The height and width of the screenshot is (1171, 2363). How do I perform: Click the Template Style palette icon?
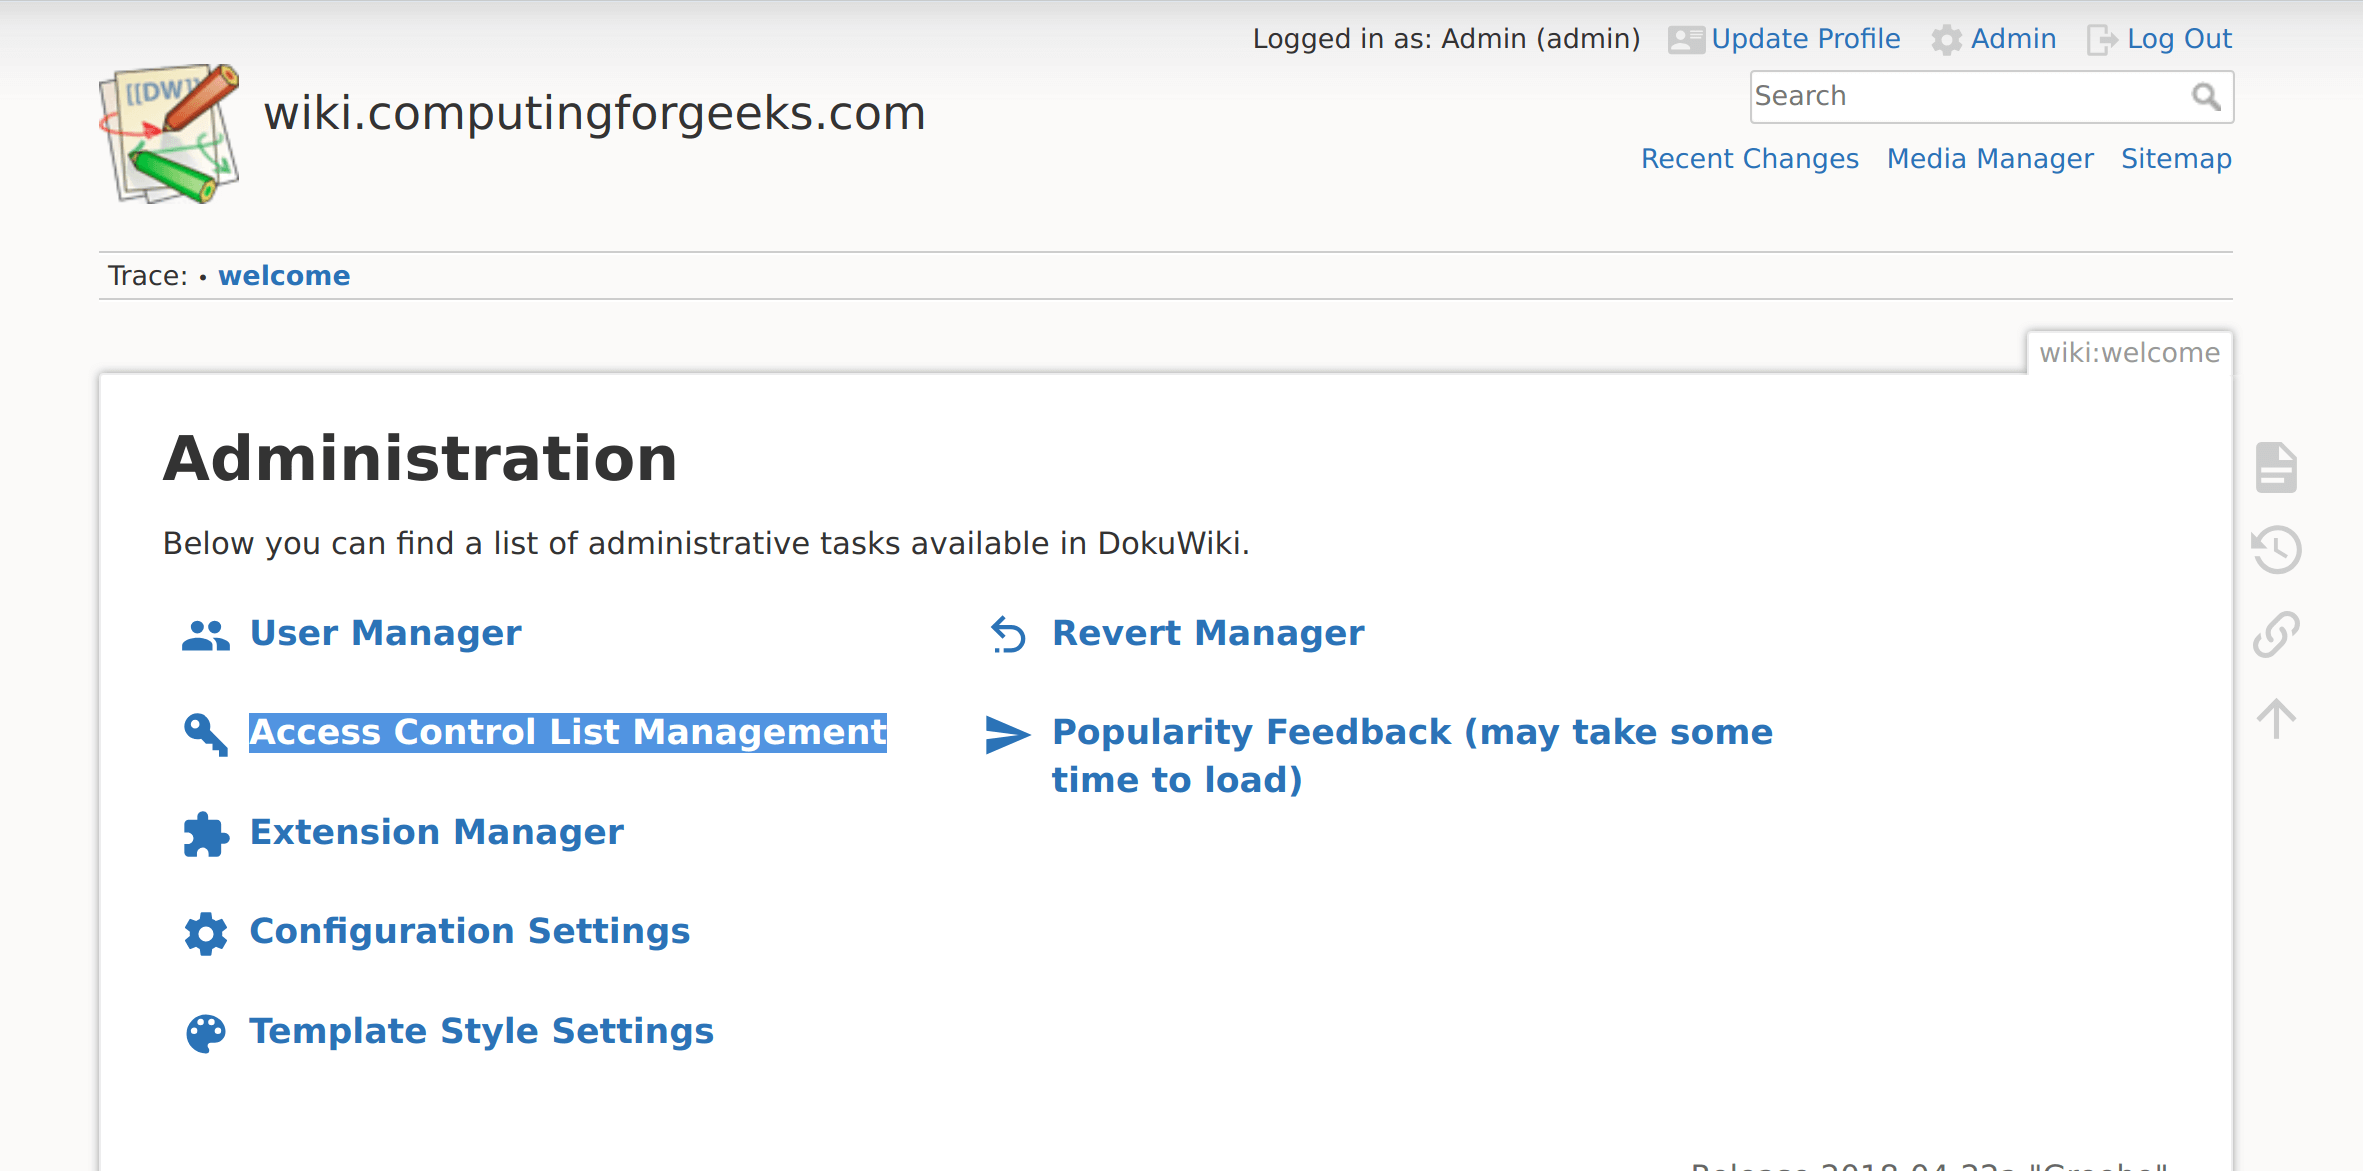tap(206, 1033)
